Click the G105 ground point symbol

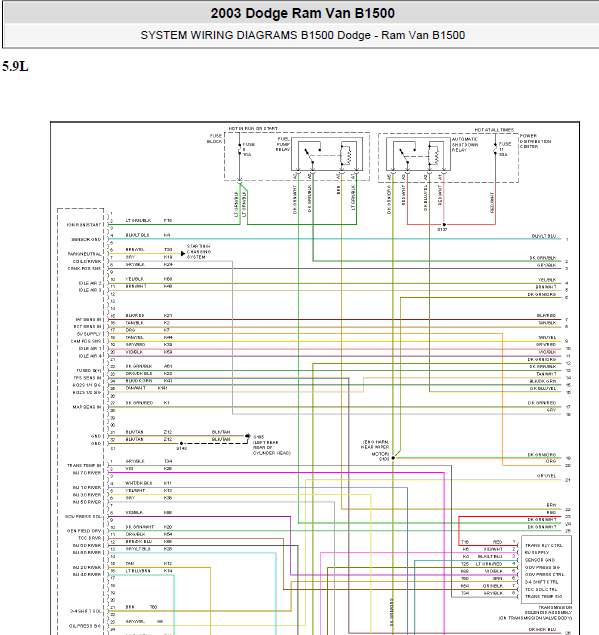pyautogui.click(x=247, y=436)
